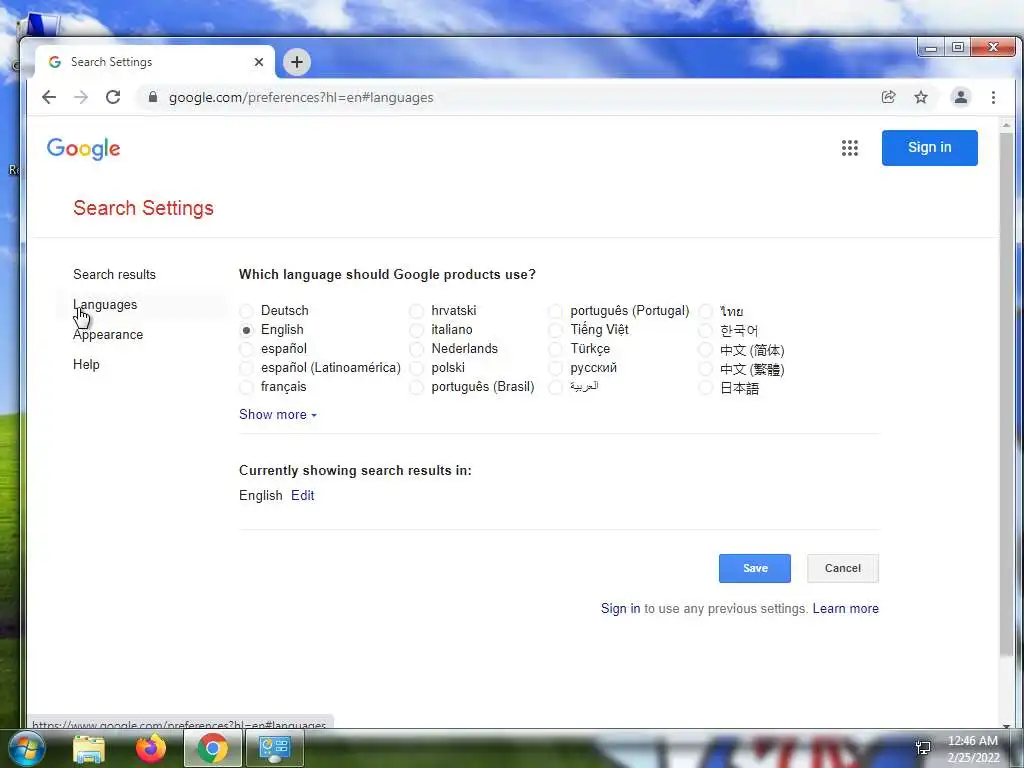The image size is (1024, 768).
Task: Choose the Türkçe radio option
Action: coord(556,349)
